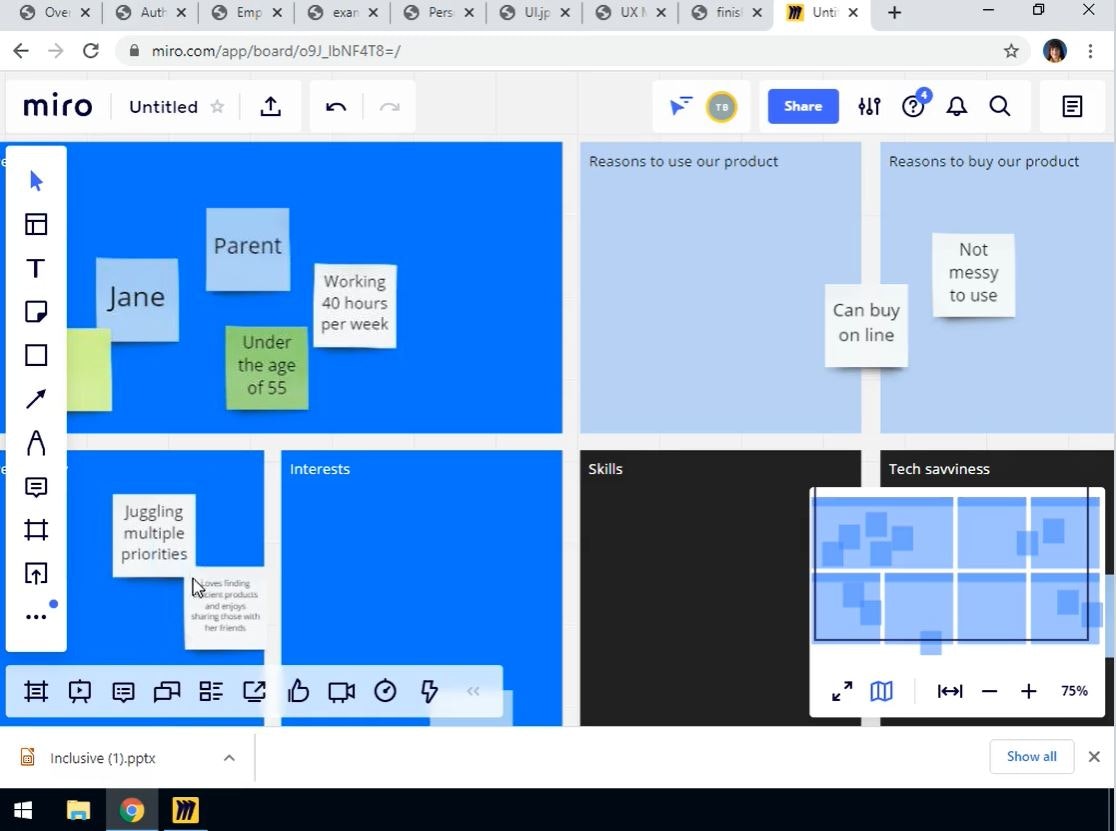The width and height of the screenshot is (1116, 831).
Task: Start voting with thumbs up icon
Action: coord(298,691)
